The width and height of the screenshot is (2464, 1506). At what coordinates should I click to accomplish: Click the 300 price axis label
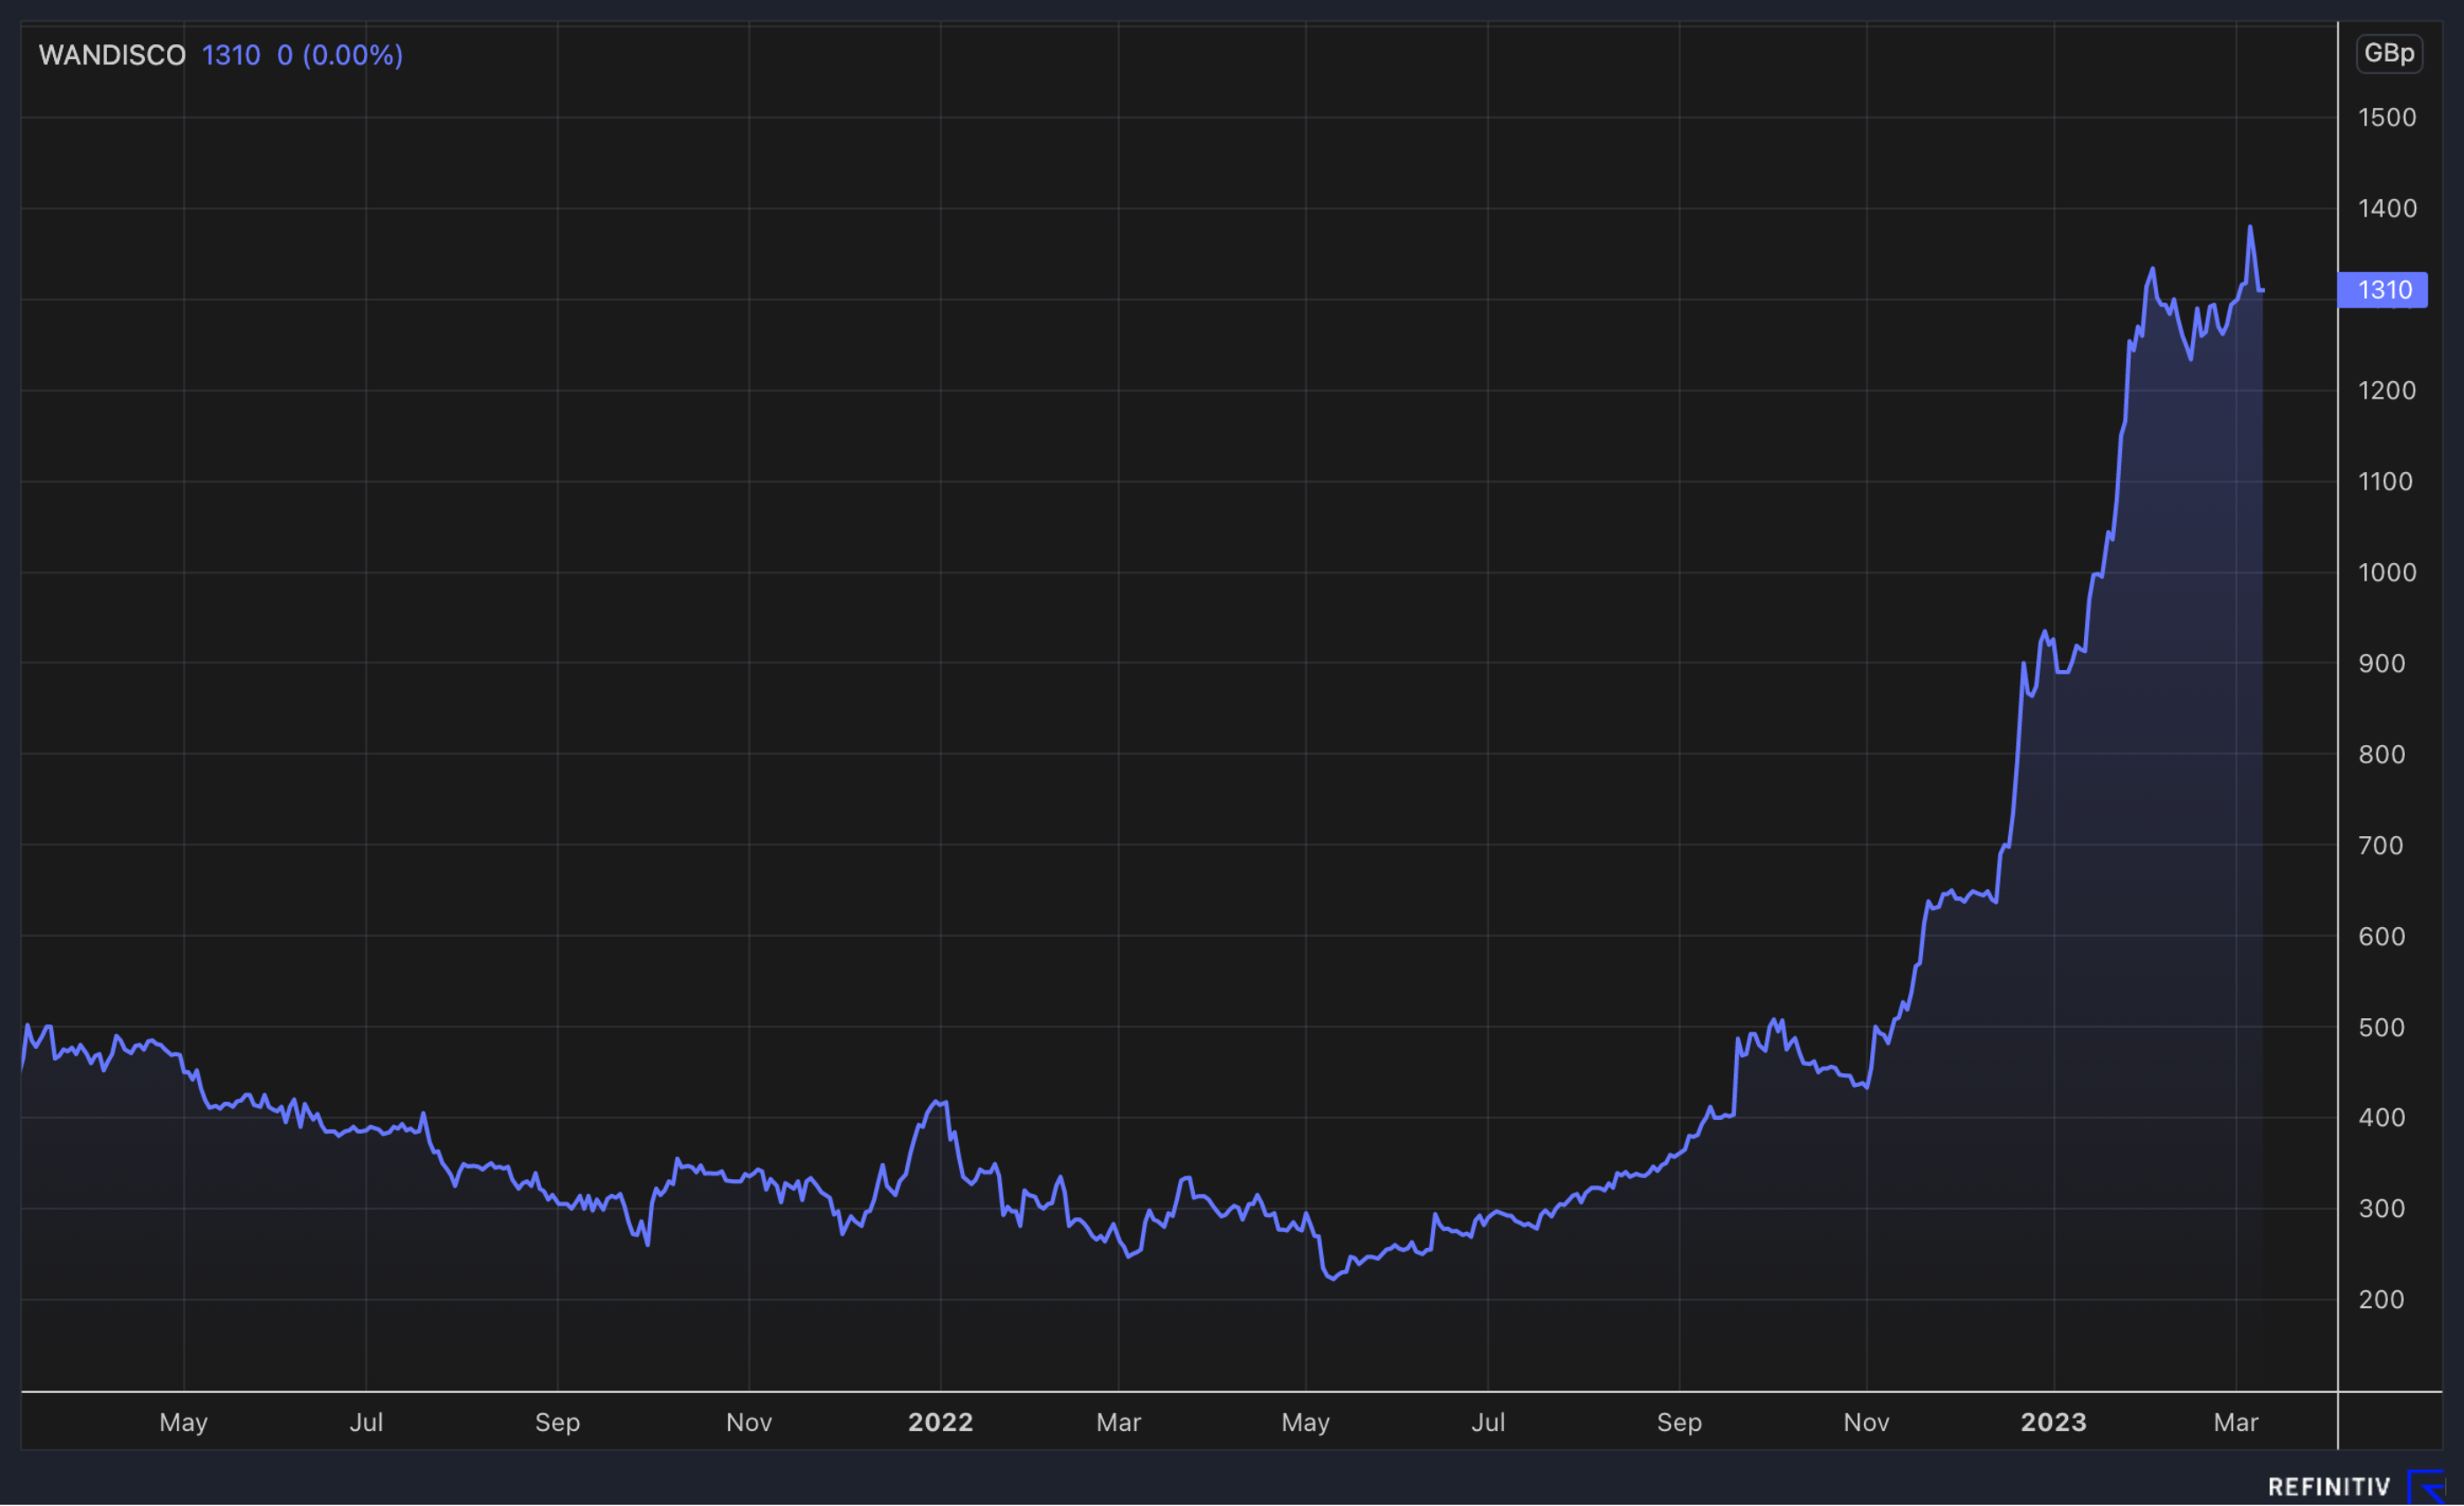2382,1209
